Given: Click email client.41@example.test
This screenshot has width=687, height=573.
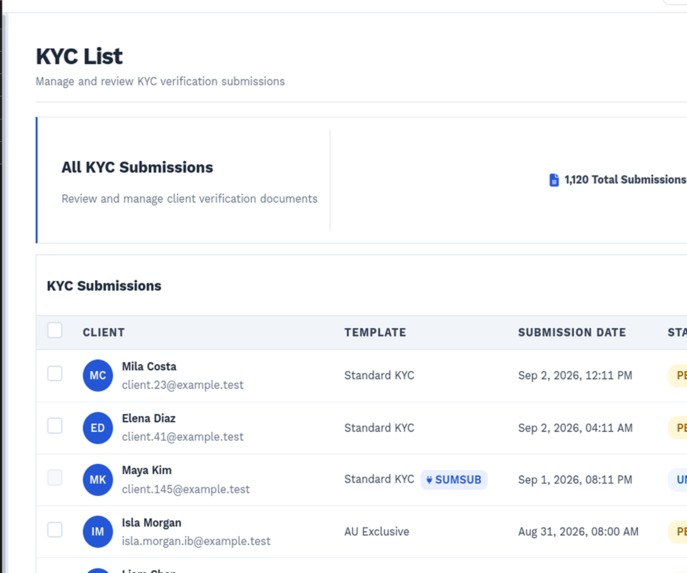Looking at the screenshot, I should tap(183, 437).
